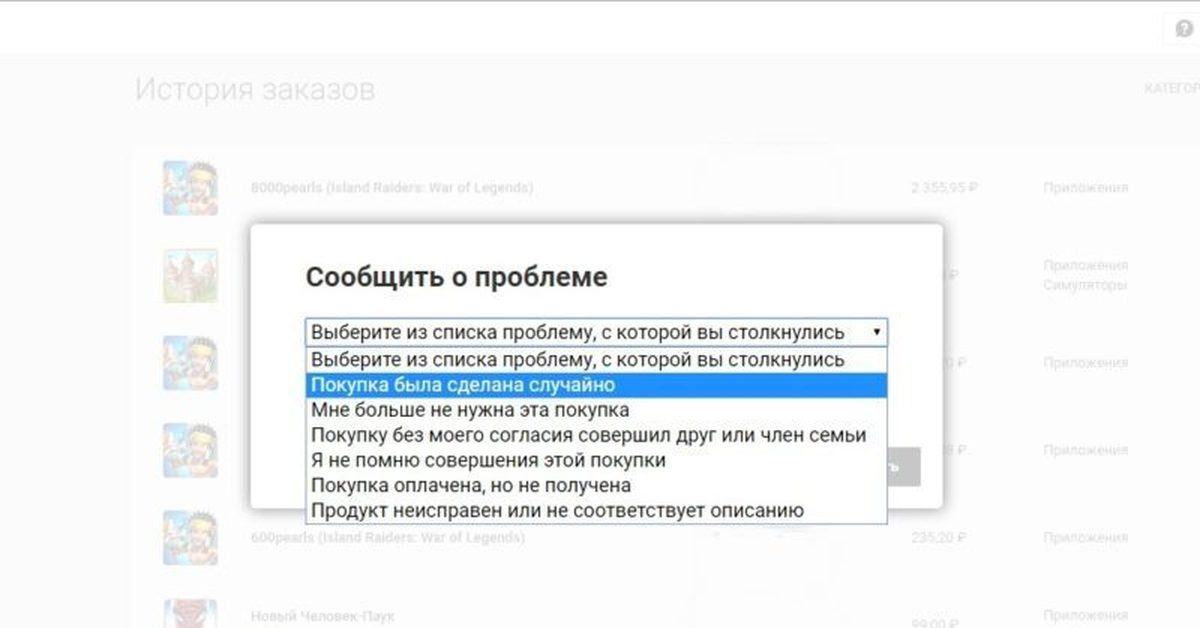The image size is (1200, 628).
Task: Click '600pearls (Island Raiders: War of Legends)' title
Action: pyautogui.click(x=388, y=538)
